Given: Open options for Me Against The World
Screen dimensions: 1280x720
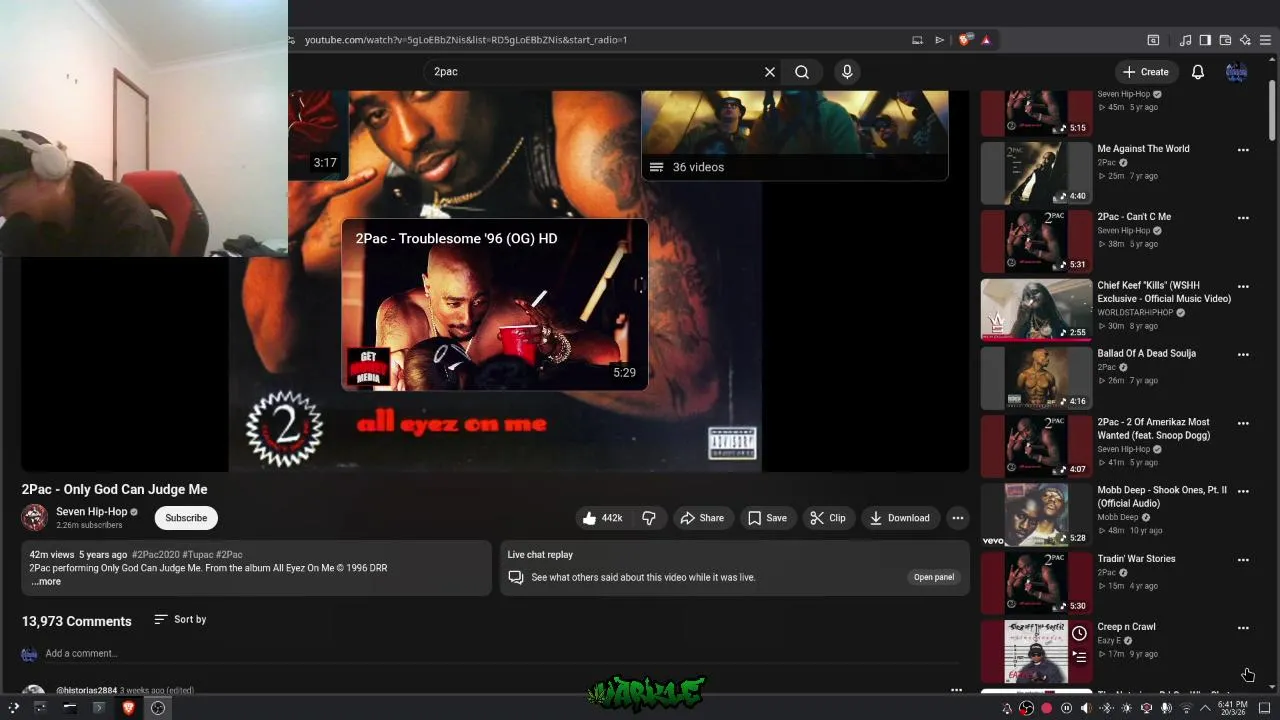Looking at the screenshot, I should coord(1243,150).
